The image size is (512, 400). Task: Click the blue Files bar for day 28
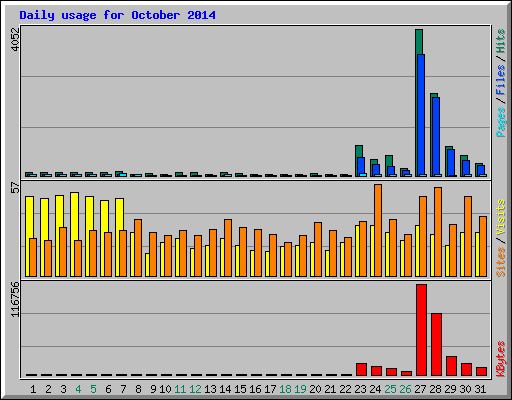click(x=436, y=137)
